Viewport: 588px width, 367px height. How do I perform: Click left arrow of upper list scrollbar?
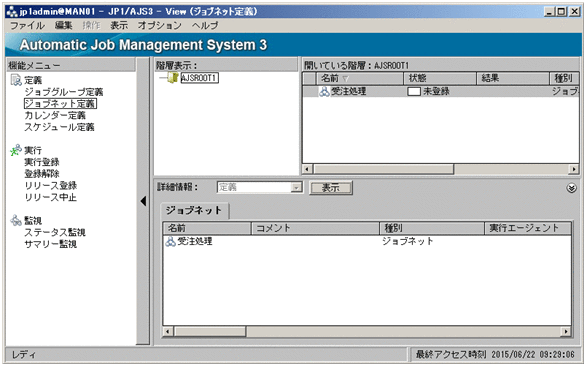308,169
